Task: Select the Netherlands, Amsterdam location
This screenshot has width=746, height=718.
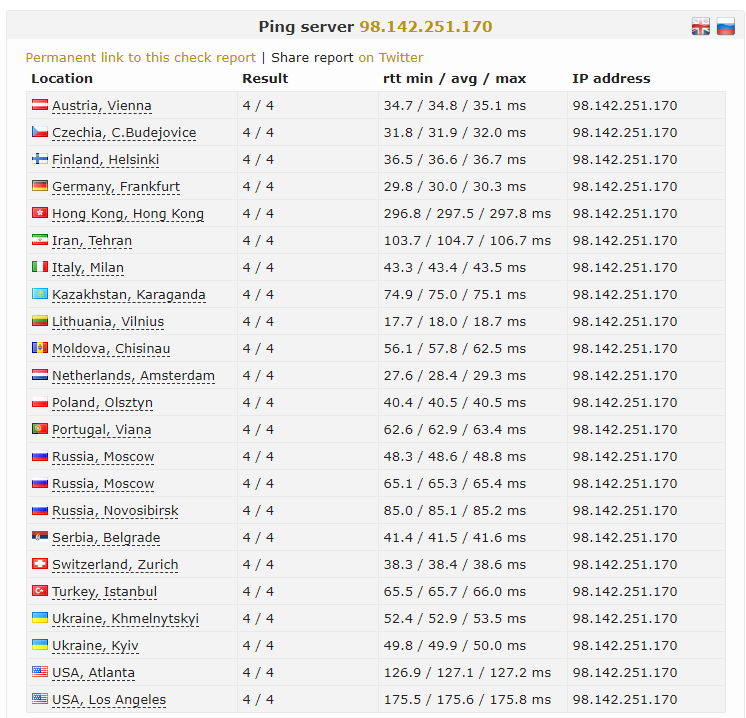Action: [133, 375]
